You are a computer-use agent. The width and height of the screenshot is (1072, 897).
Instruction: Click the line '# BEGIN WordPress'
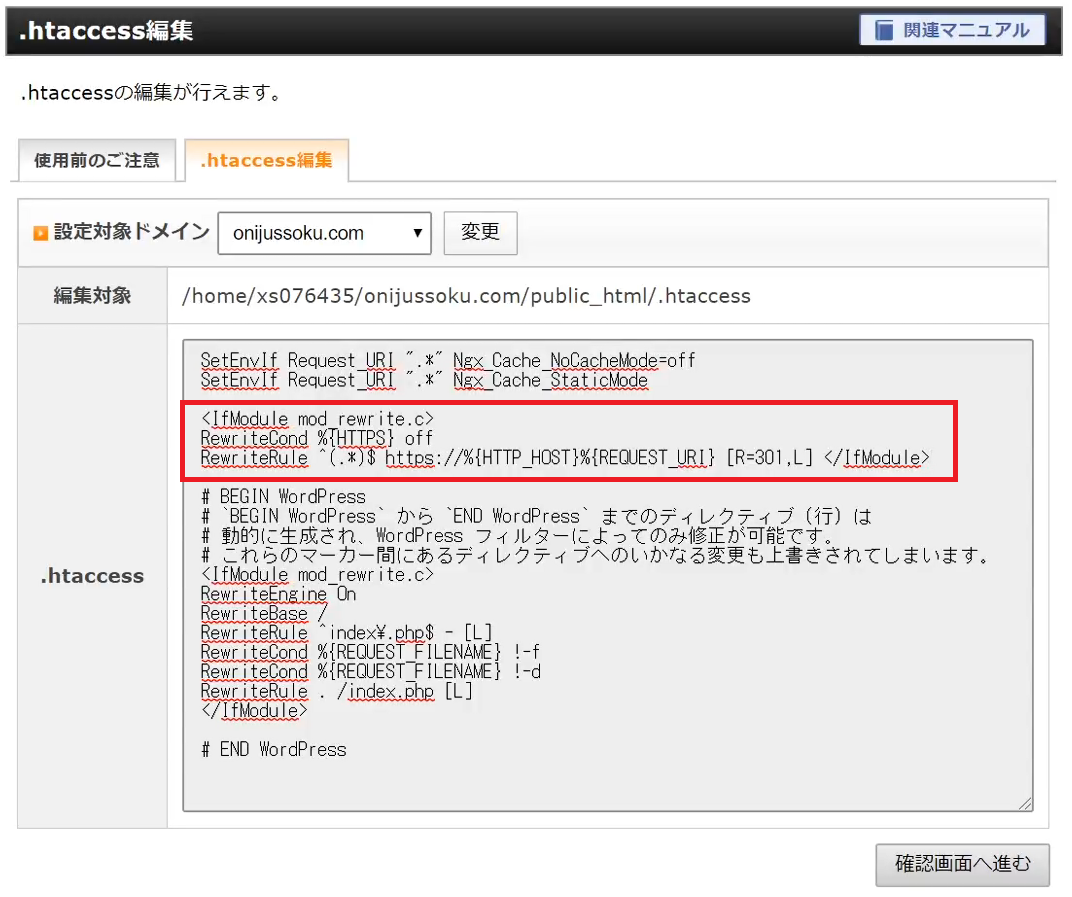click(284, 496)
